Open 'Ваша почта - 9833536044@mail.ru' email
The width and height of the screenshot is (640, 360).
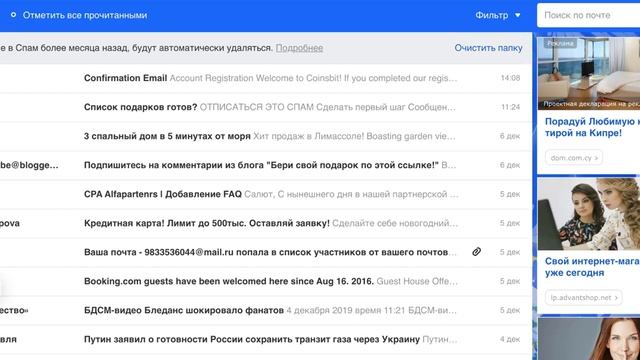(265, 252)
